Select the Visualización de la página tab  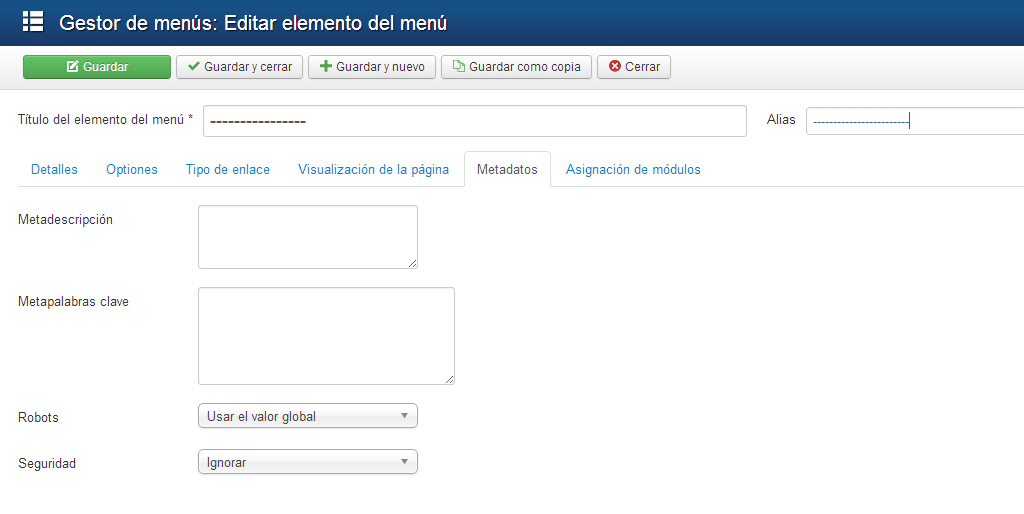pos(373,170)
